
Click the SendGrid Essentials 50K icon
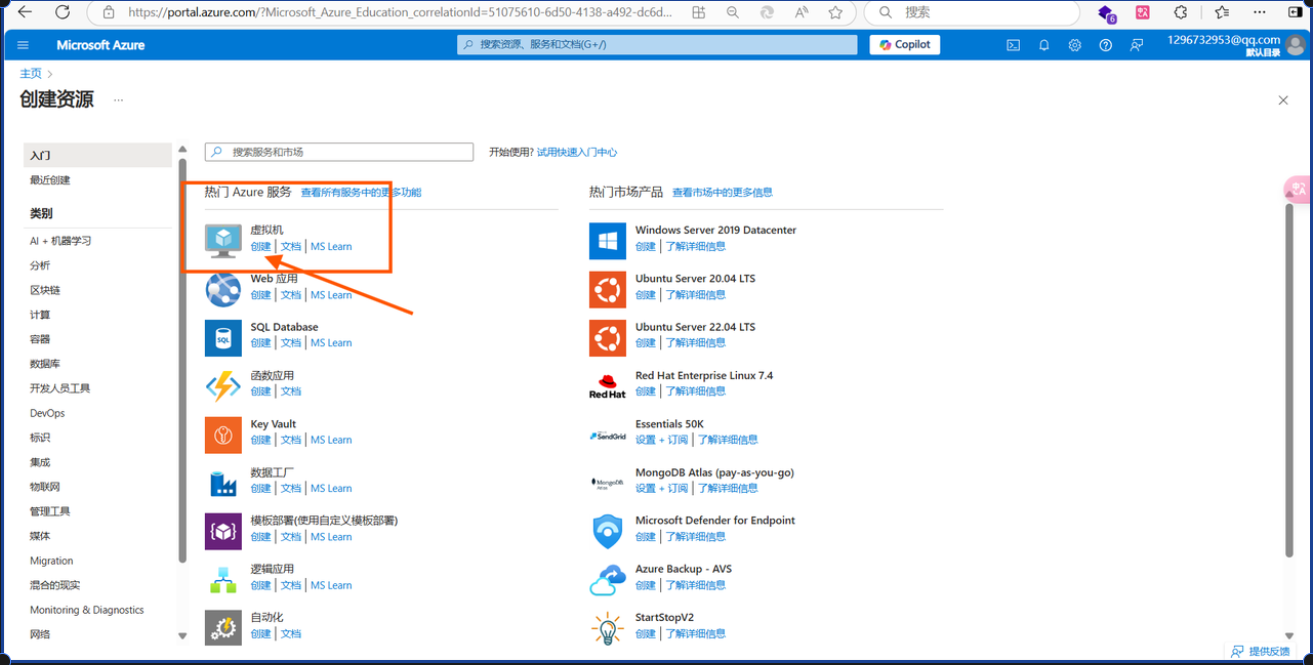[608, 435]
